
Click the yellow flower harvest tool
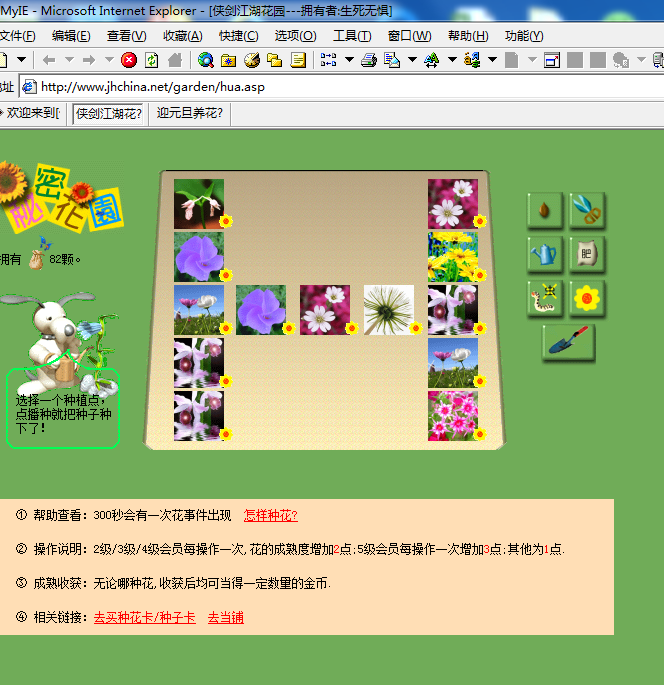coord(588,298)
